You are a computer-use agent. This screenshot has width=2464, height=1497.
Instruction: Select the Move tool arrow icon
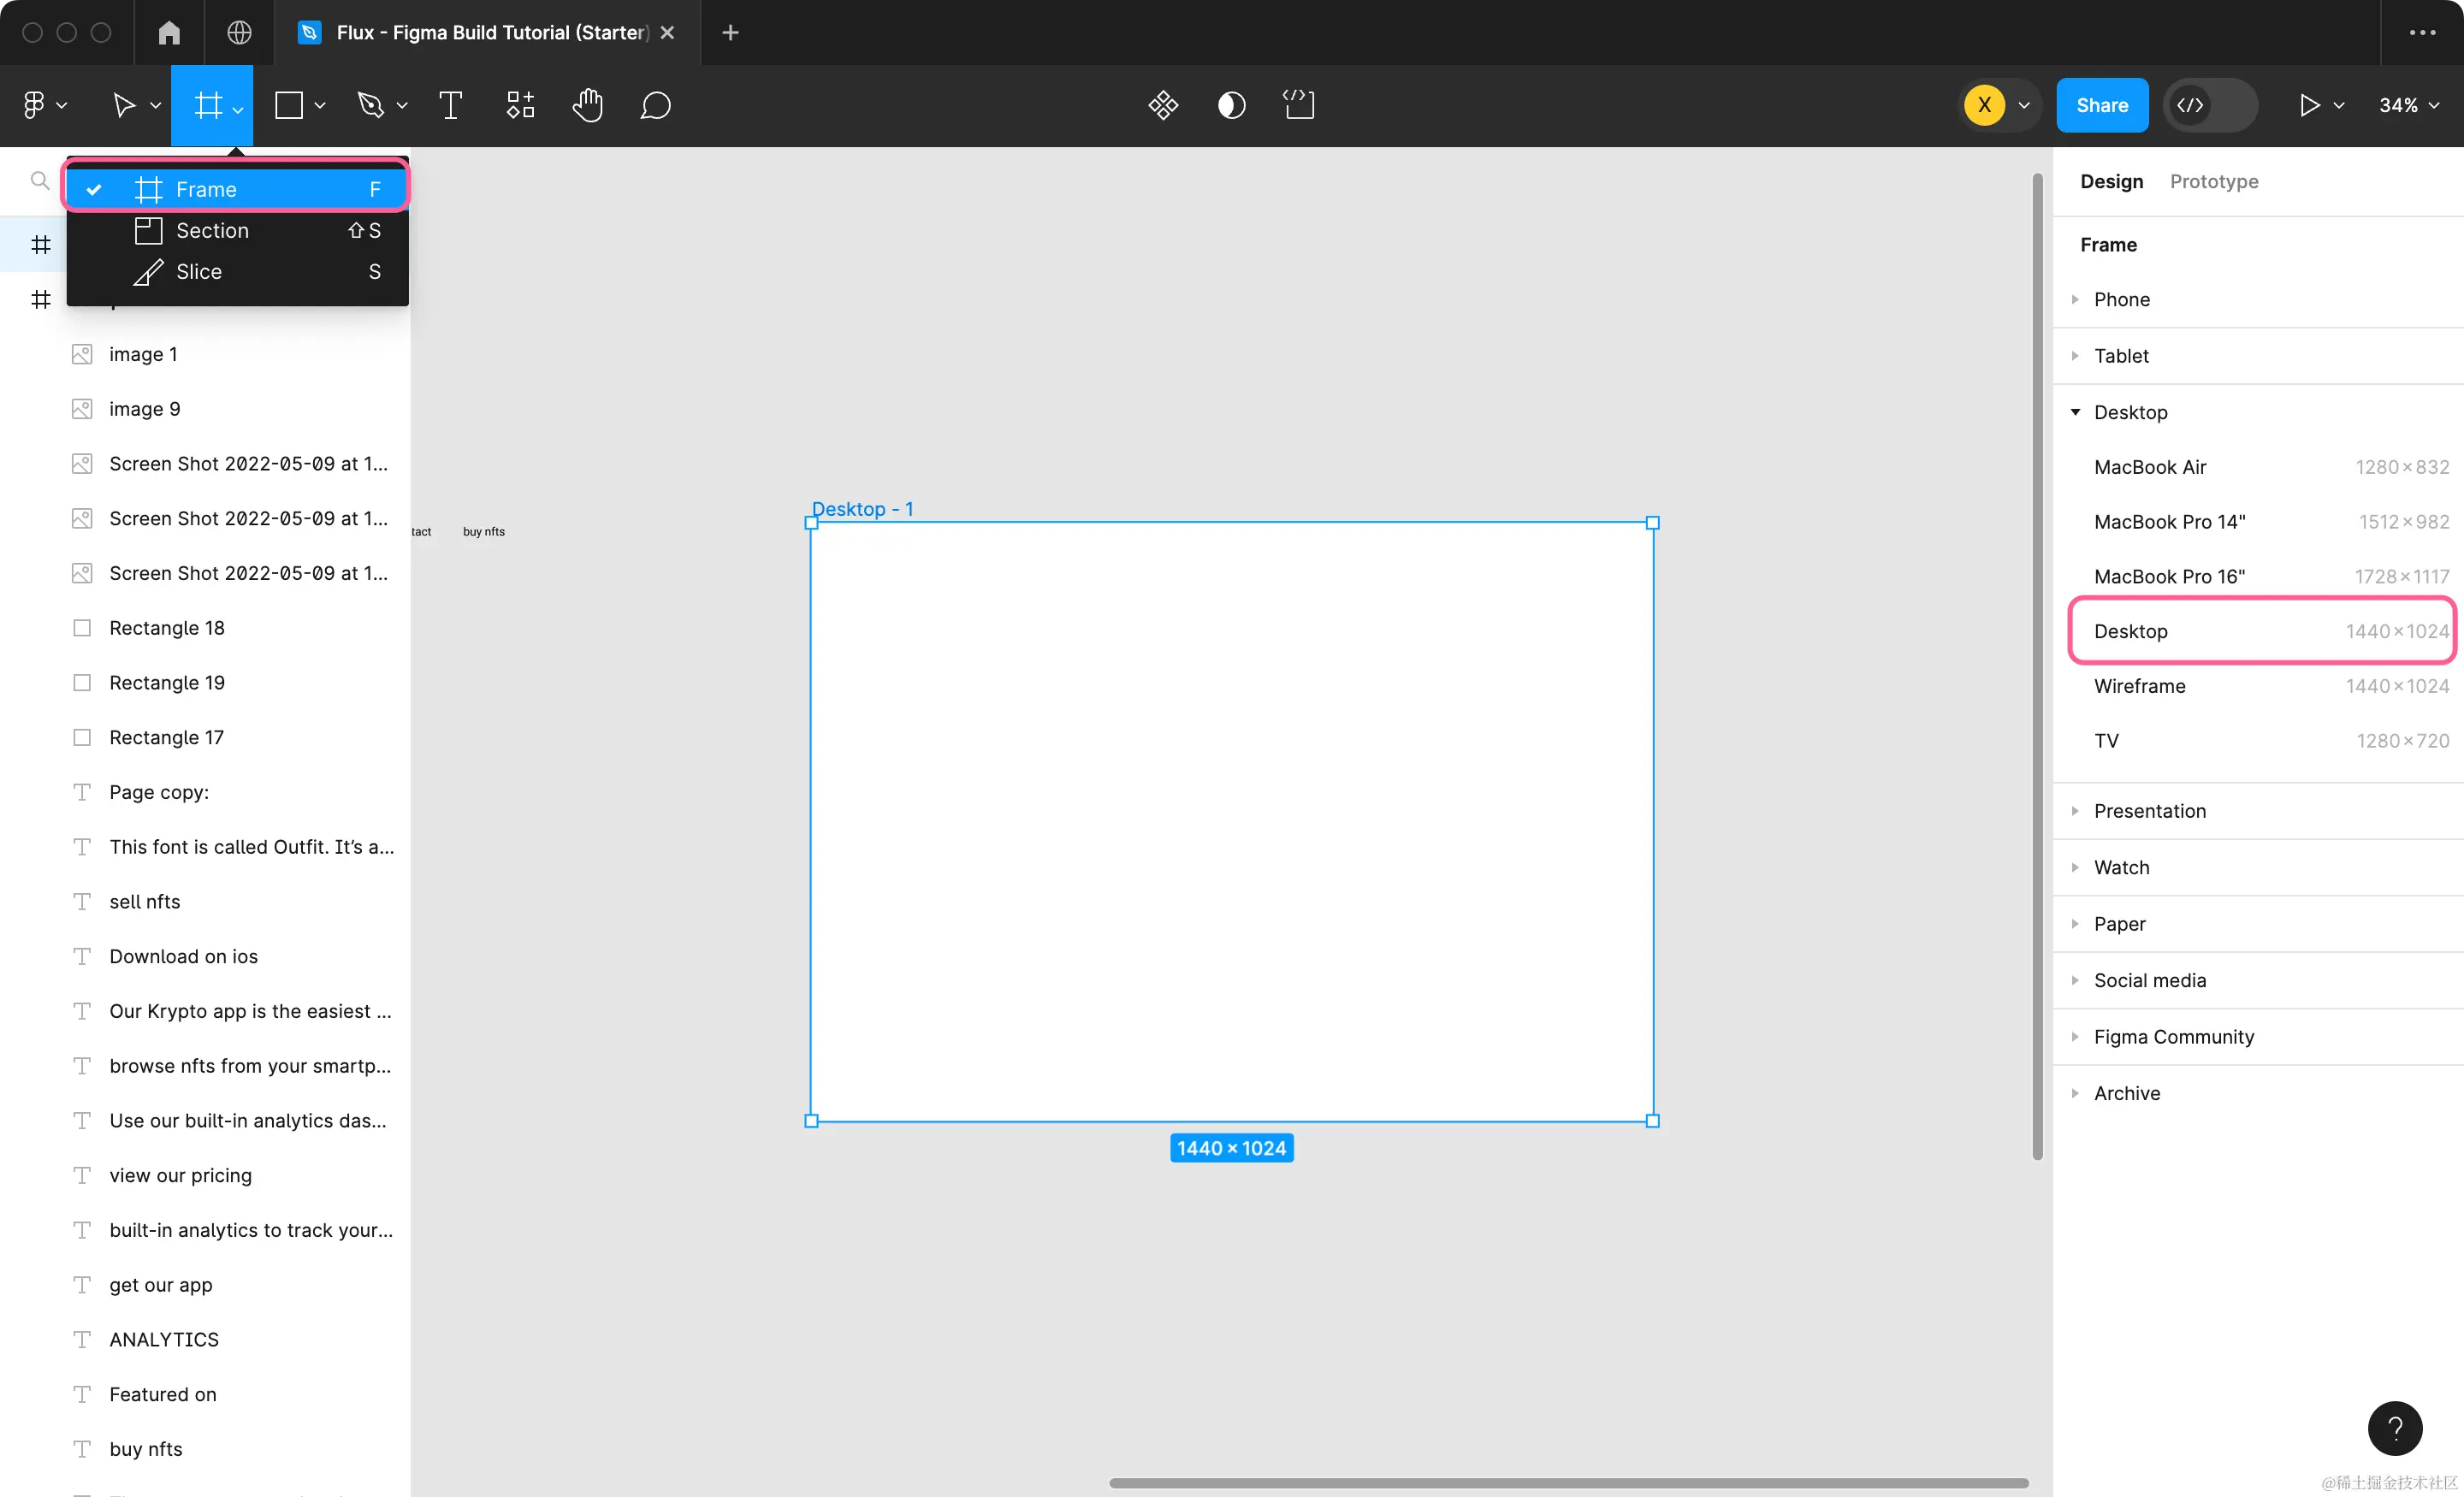pyautogui.click(x=123, y=105)
